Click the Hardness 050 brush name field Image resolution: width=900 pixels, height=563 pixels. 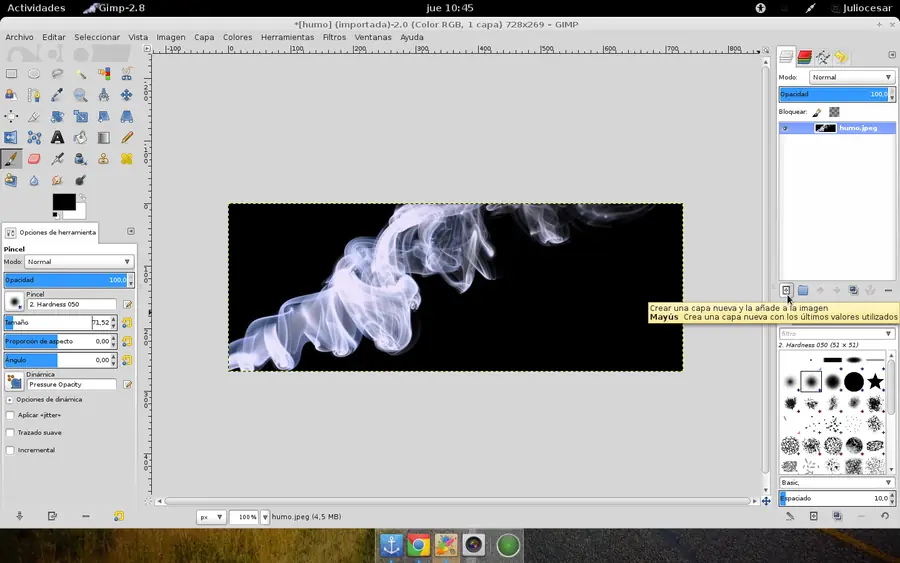(x=71, y=304)
